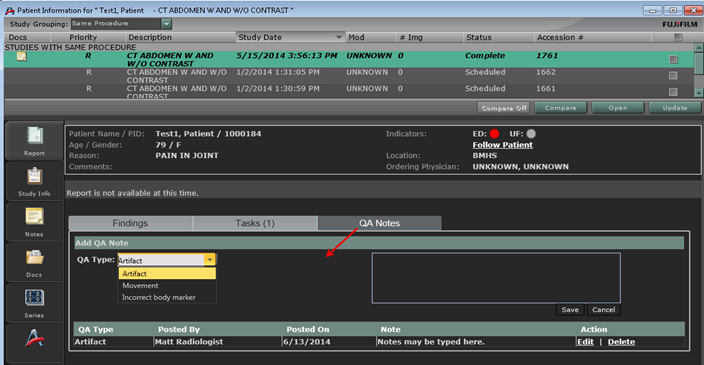Check the box for accession 1761 study

click(673, 59)
